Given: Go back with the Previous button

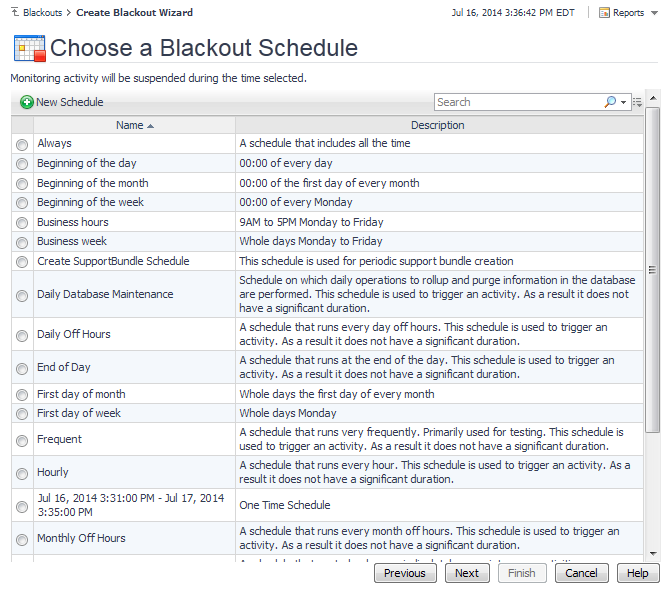Looking at the screenshot, I should click(x=404, y=573).
